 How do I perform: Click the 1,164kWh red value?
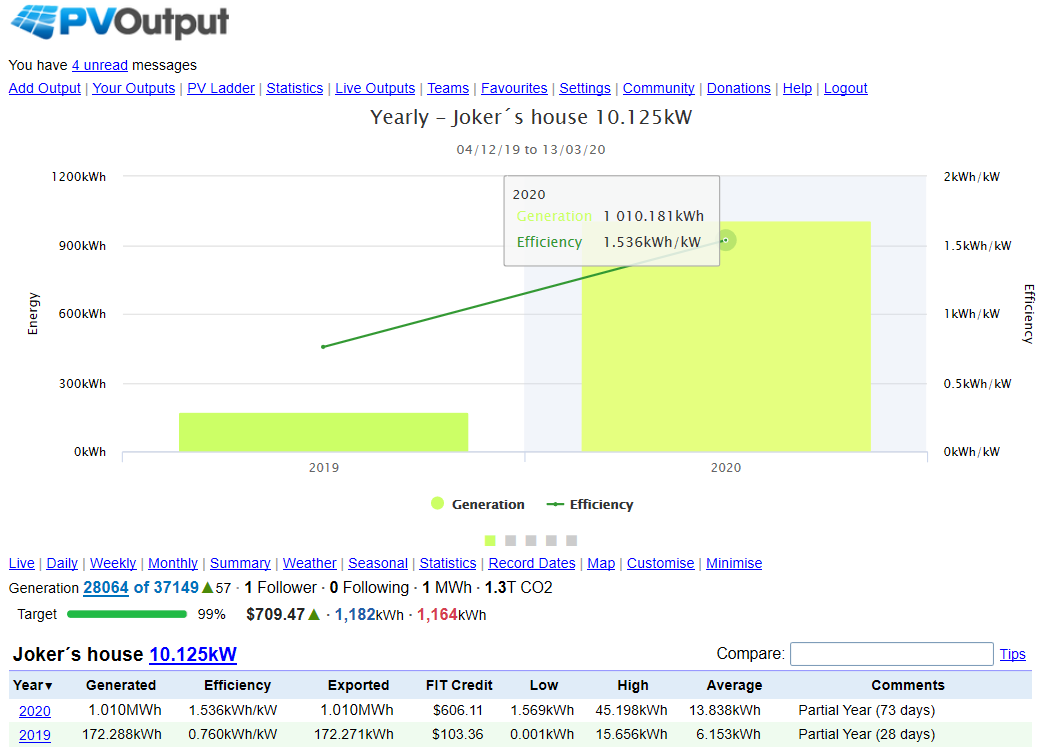[x=451, y=614]
